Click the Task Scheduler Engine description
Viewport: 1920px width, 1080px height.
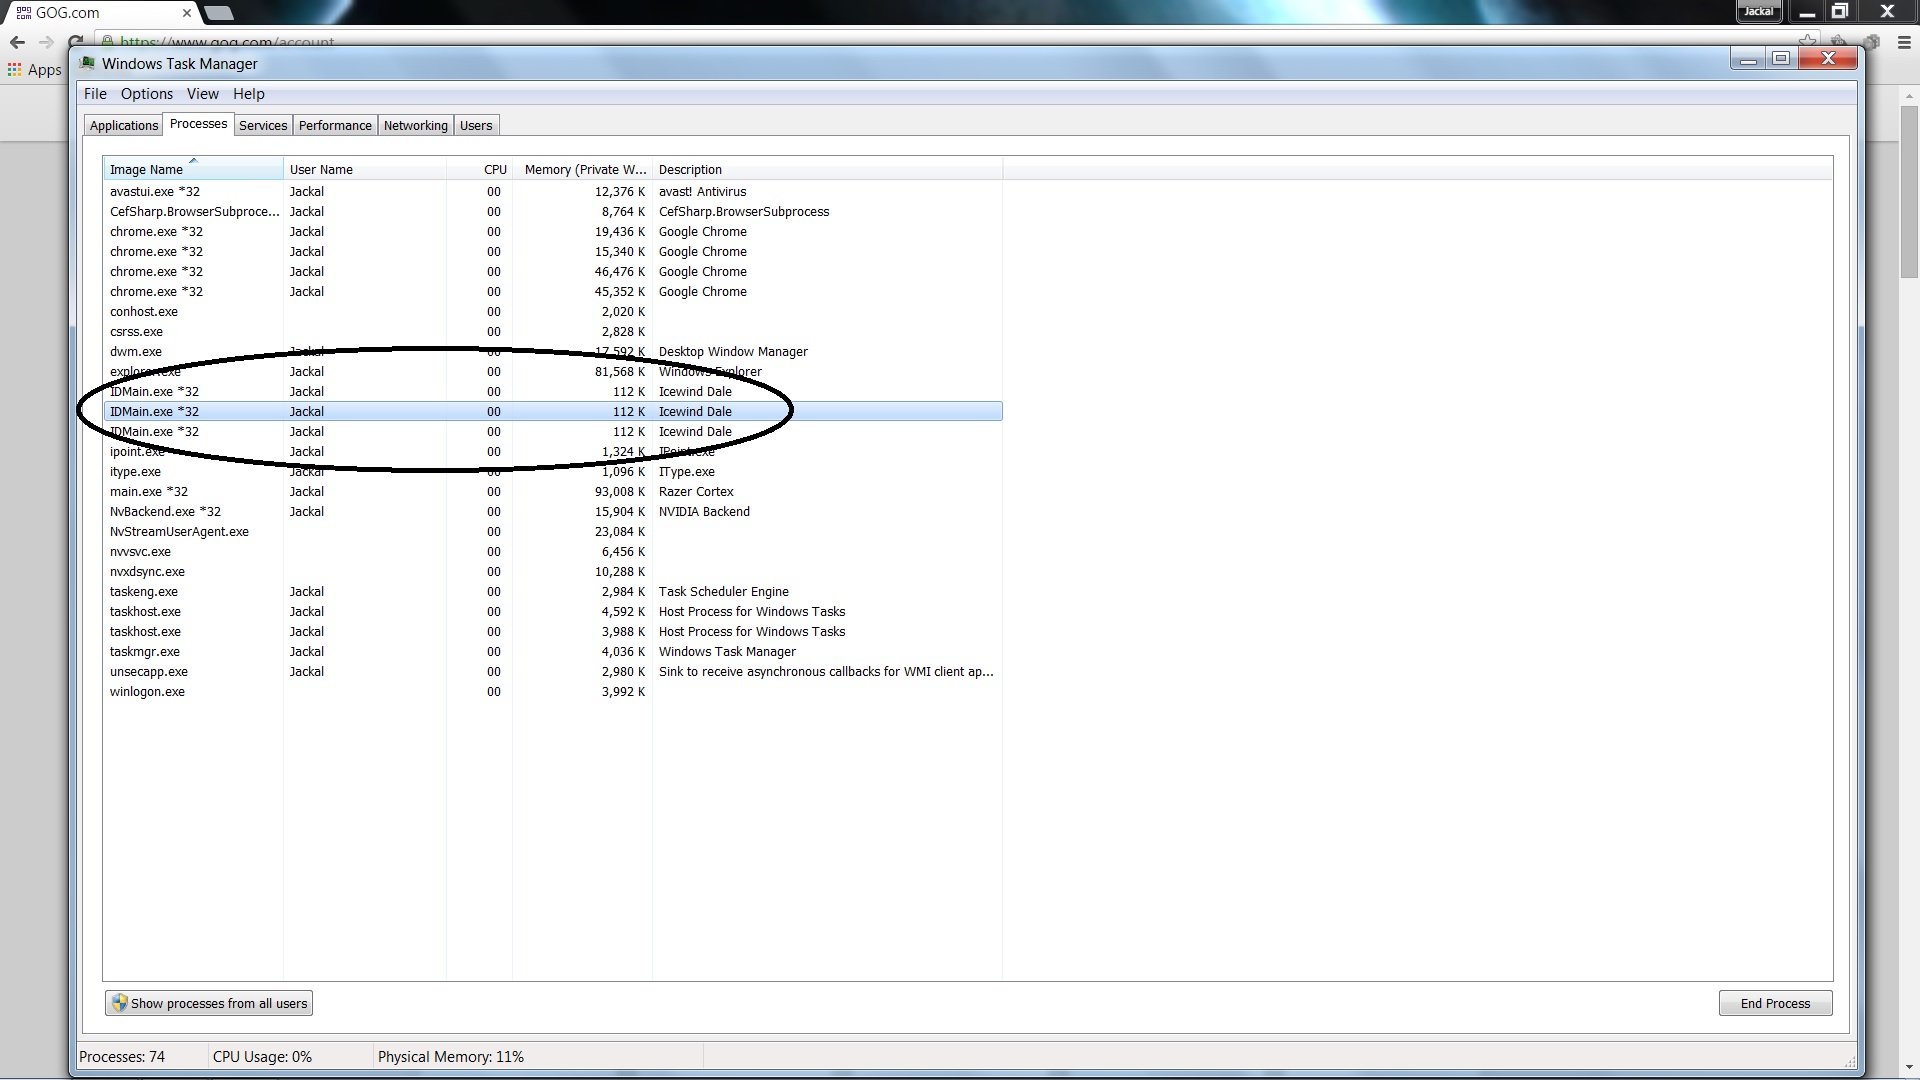pyautogui.click(x=723, y=592)
